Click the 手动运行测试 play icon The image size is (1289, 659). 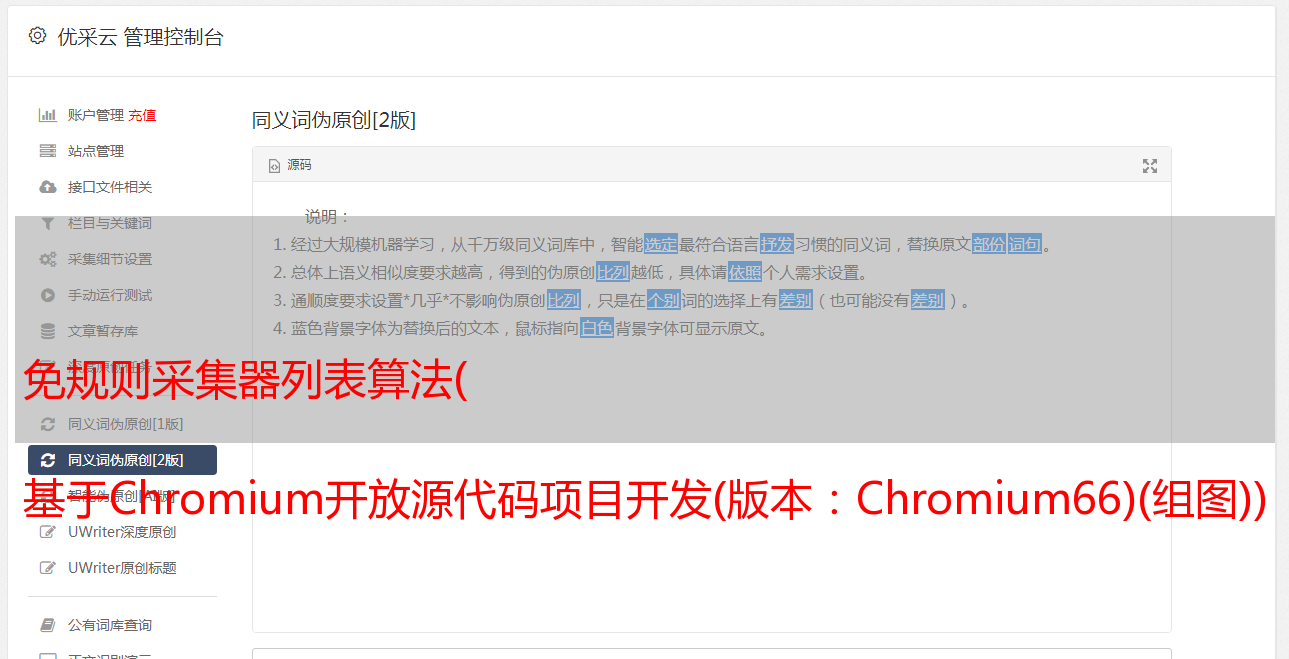[x=48, y=295]
